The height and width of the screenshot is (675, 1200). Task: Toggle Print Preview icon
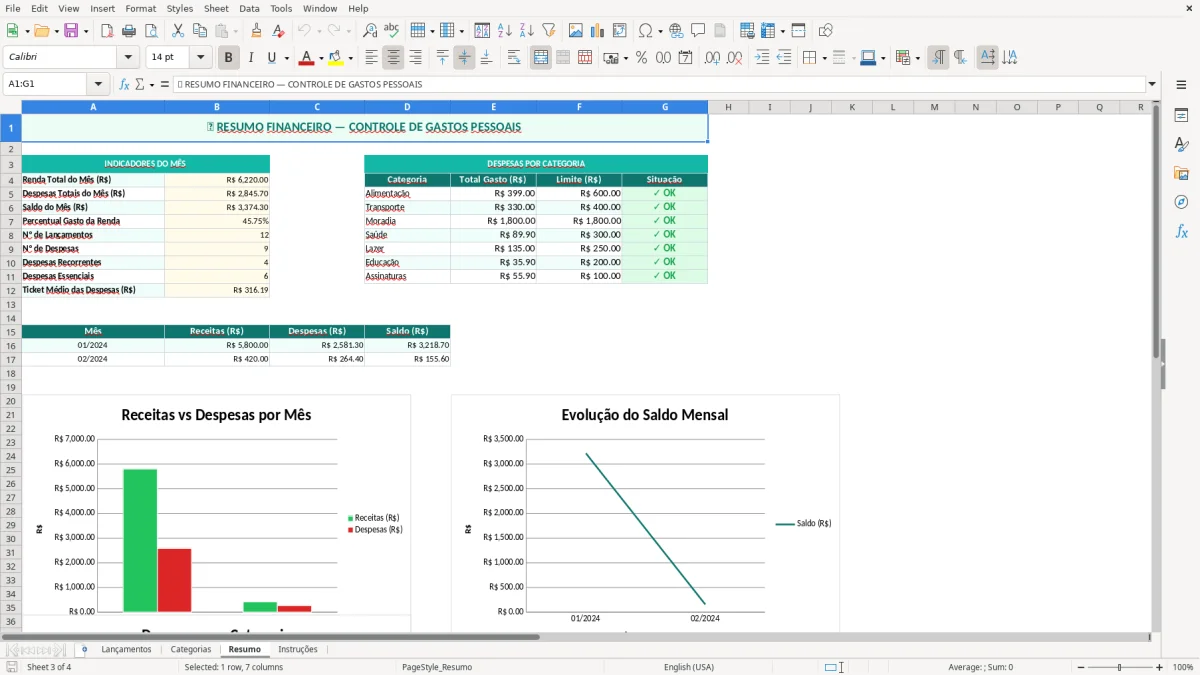click(151, 31)
